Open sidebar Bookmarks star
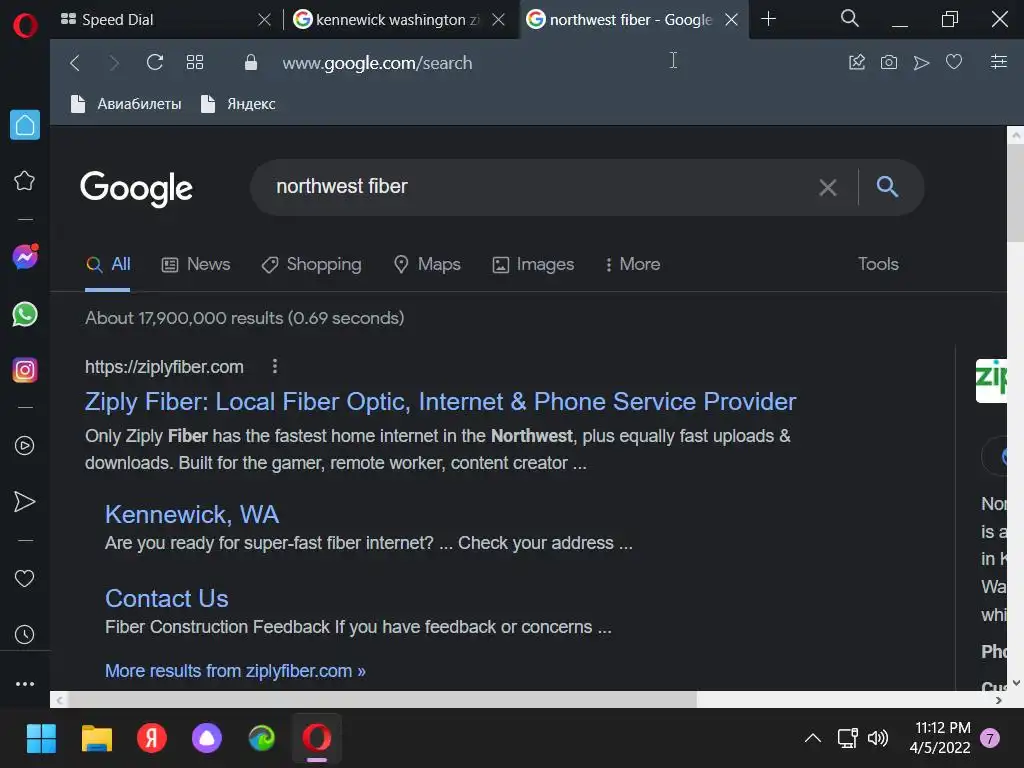1024x768 pixels. coord(25,180)
